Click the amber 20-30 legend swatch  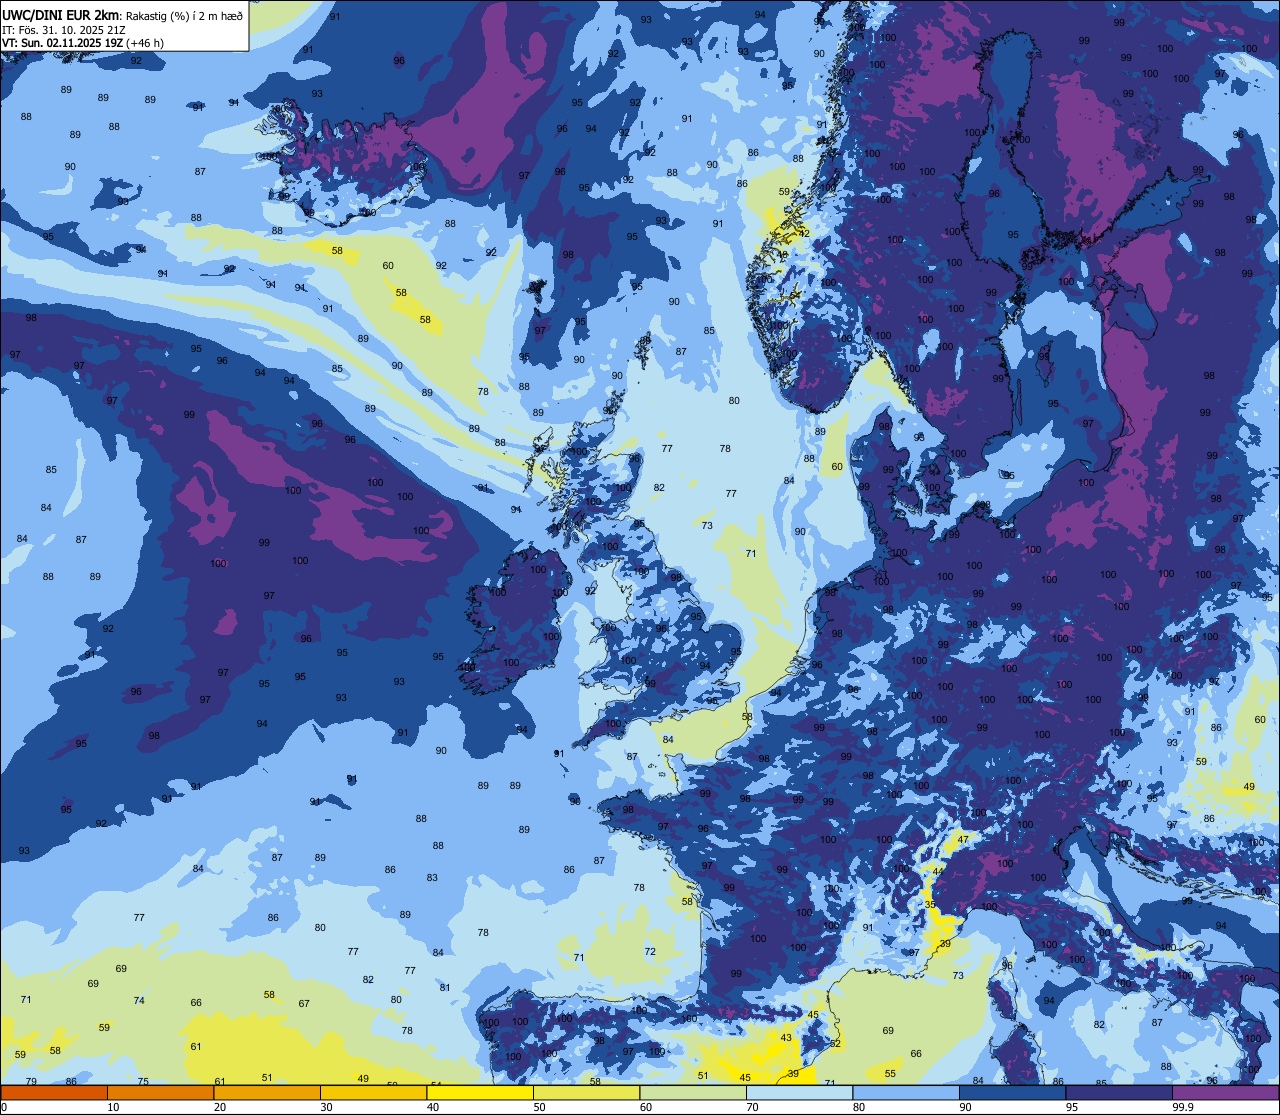pyautogui.click(x=267, y=1093)
